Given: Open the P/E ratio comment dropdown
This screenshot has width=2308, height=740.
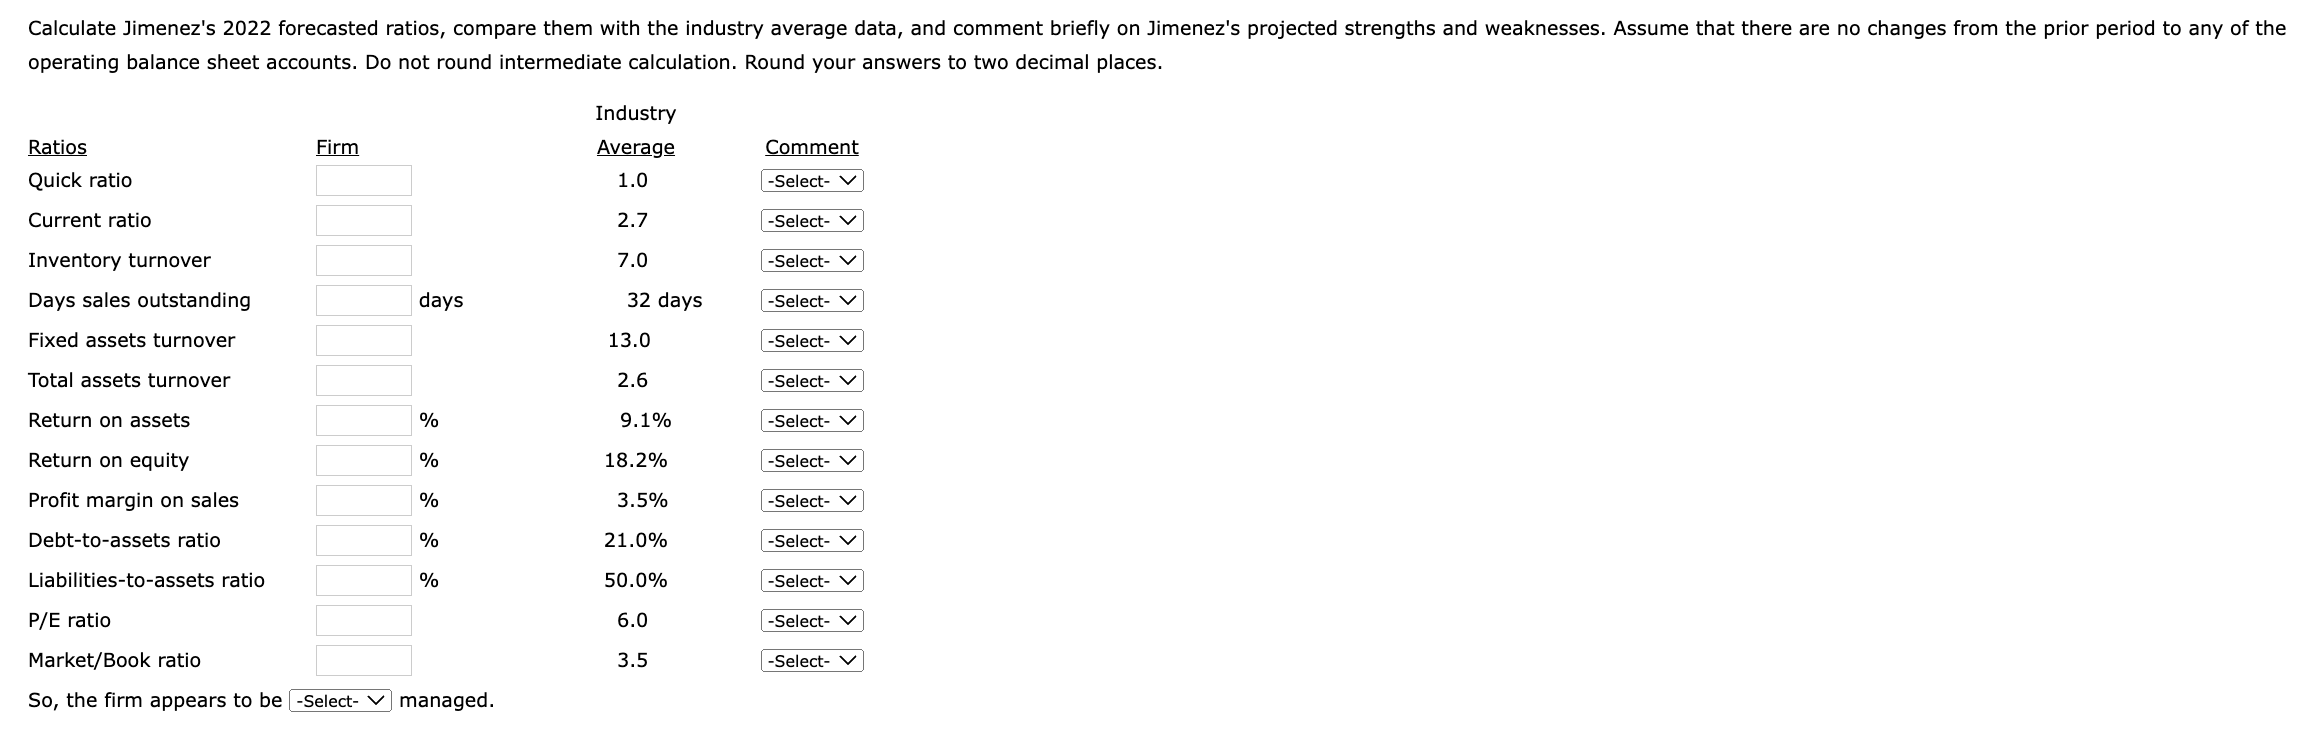Looking at the screenshot, I should tap(809, 620).
